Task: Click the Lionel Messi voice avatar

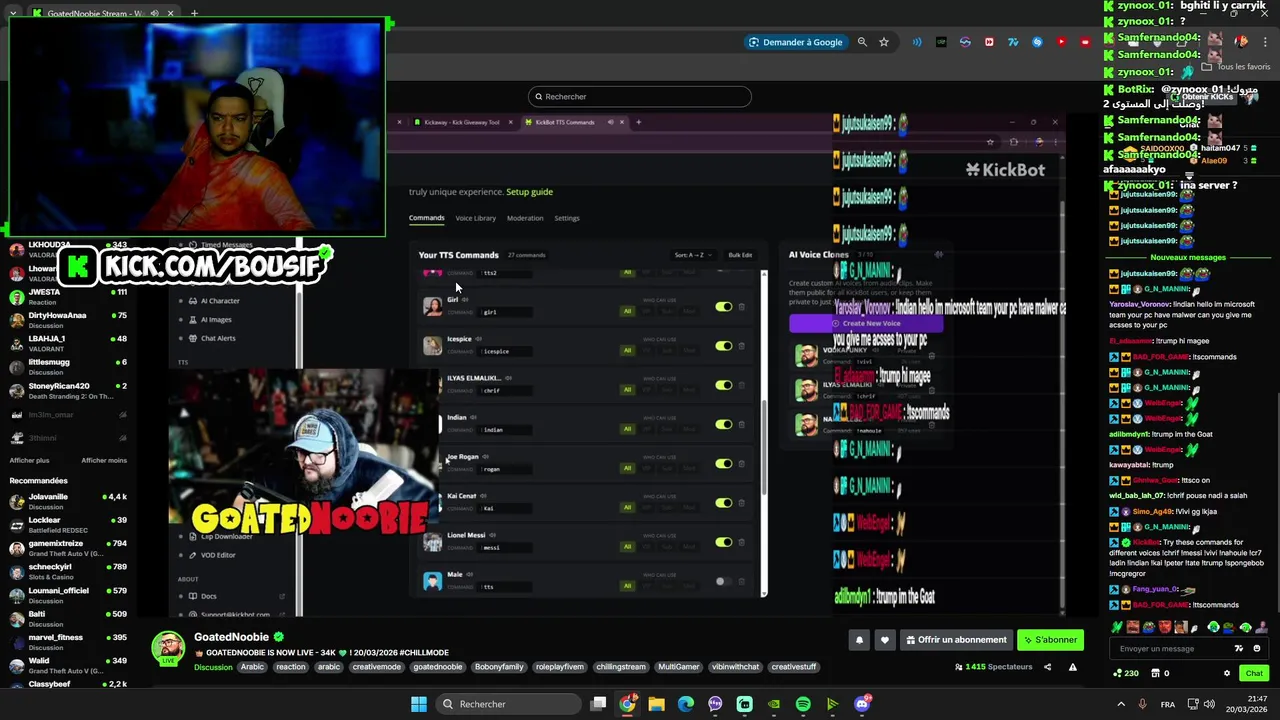Action: click(432, 542)
